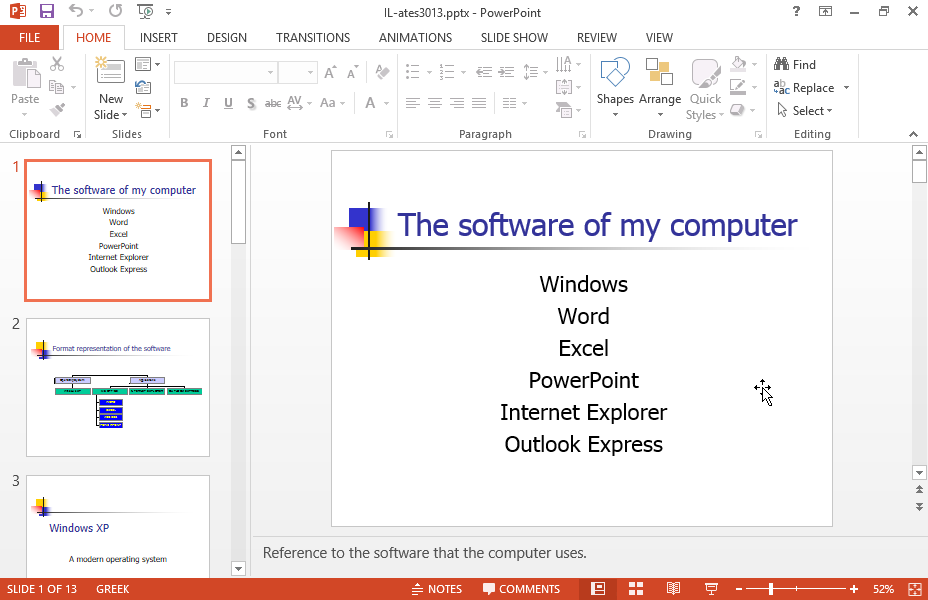Switch to the INSERT tab

click(159, 38)
